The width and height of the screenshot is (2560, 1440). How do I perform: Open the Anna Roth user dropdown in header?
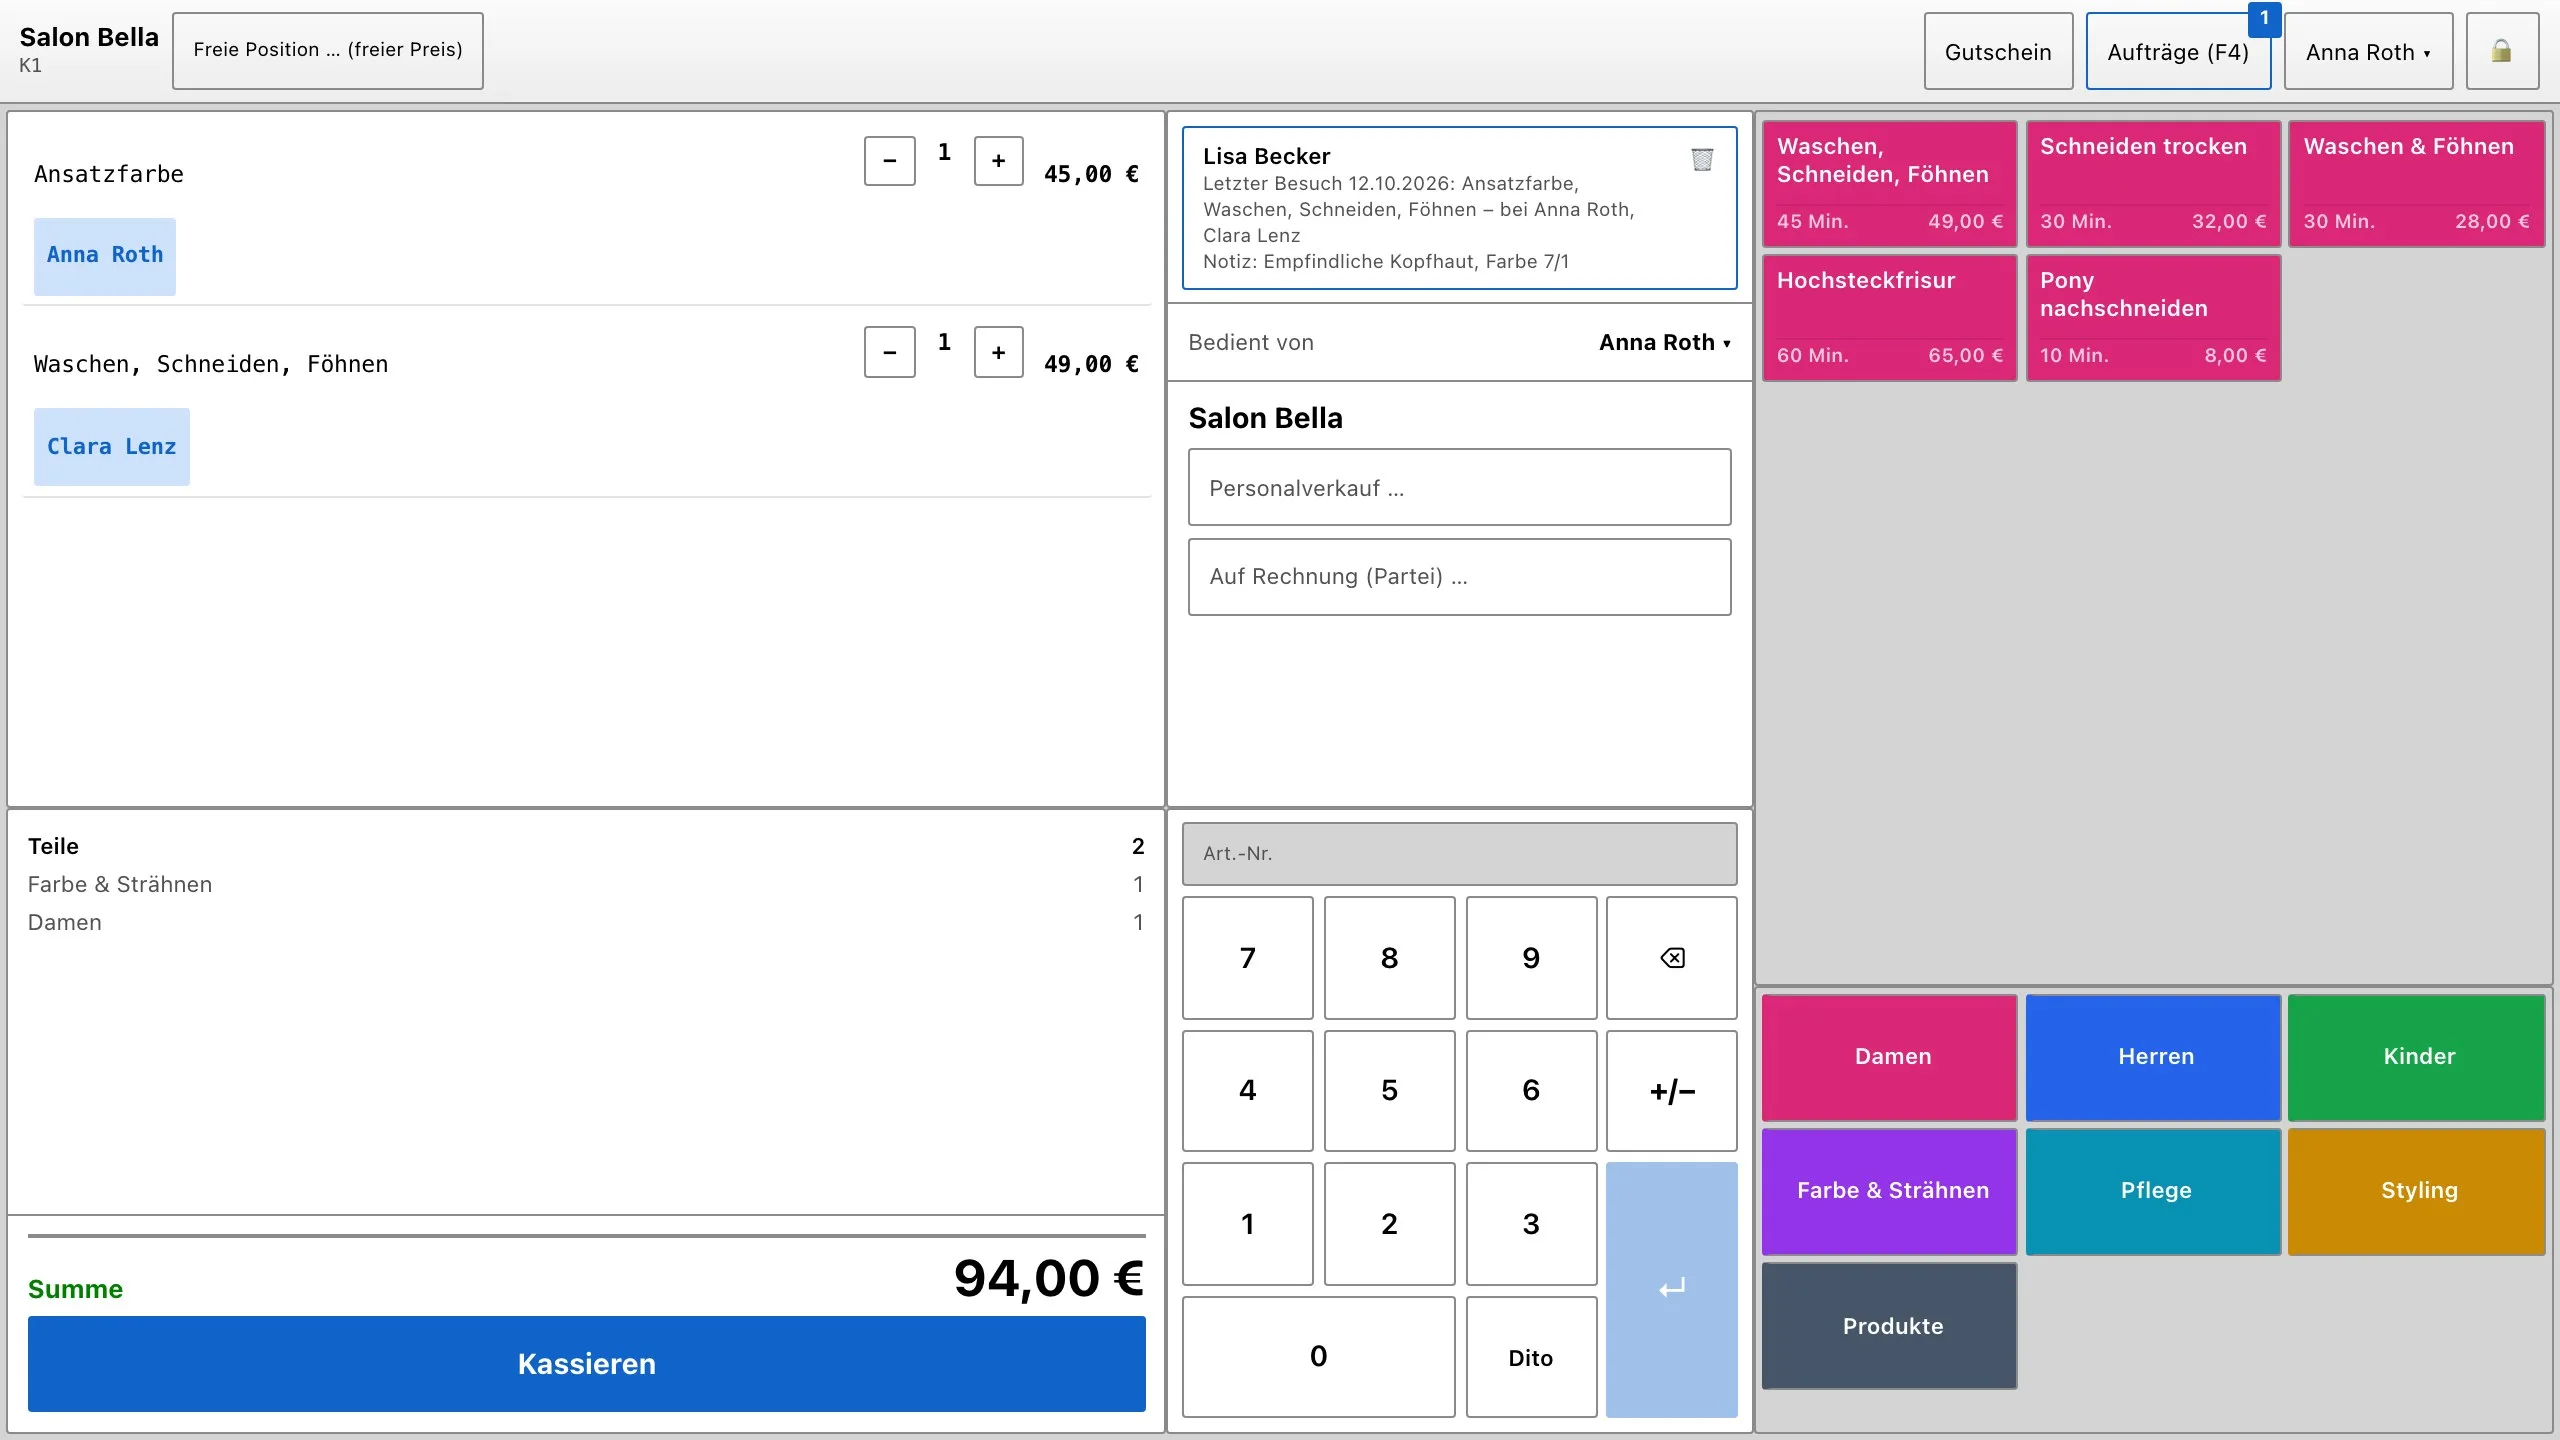coord(2368,51)
